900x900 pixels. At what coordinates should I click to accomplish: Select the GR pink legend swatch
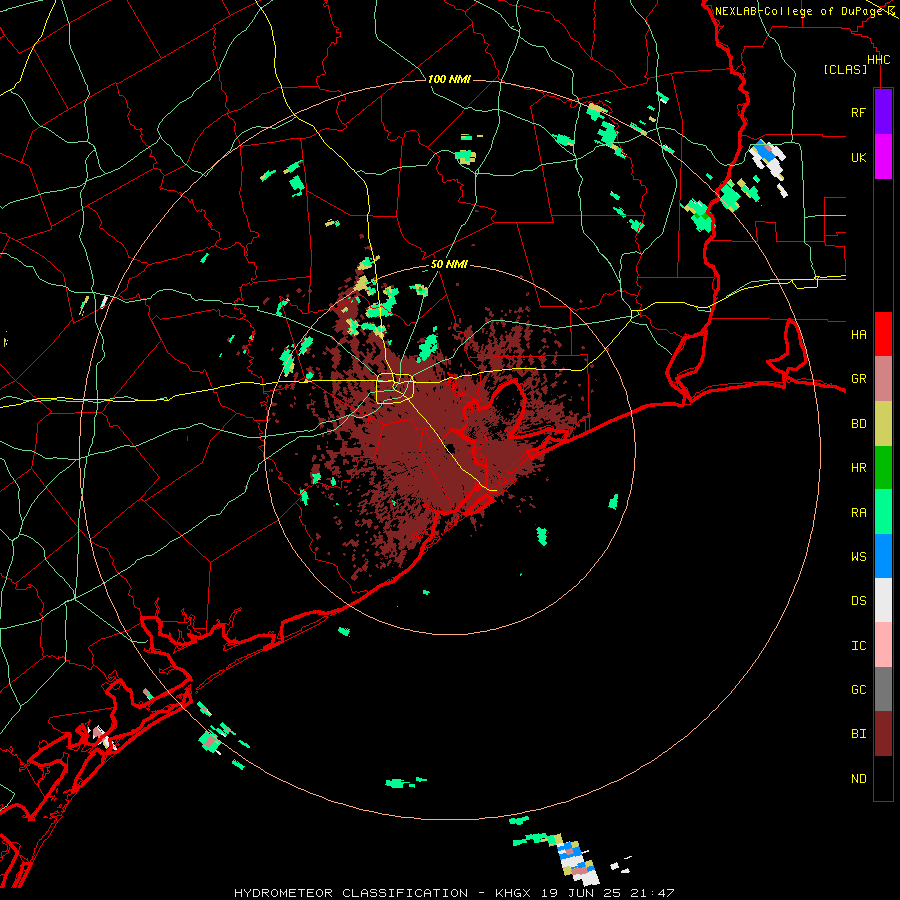(x=883, y=379)
